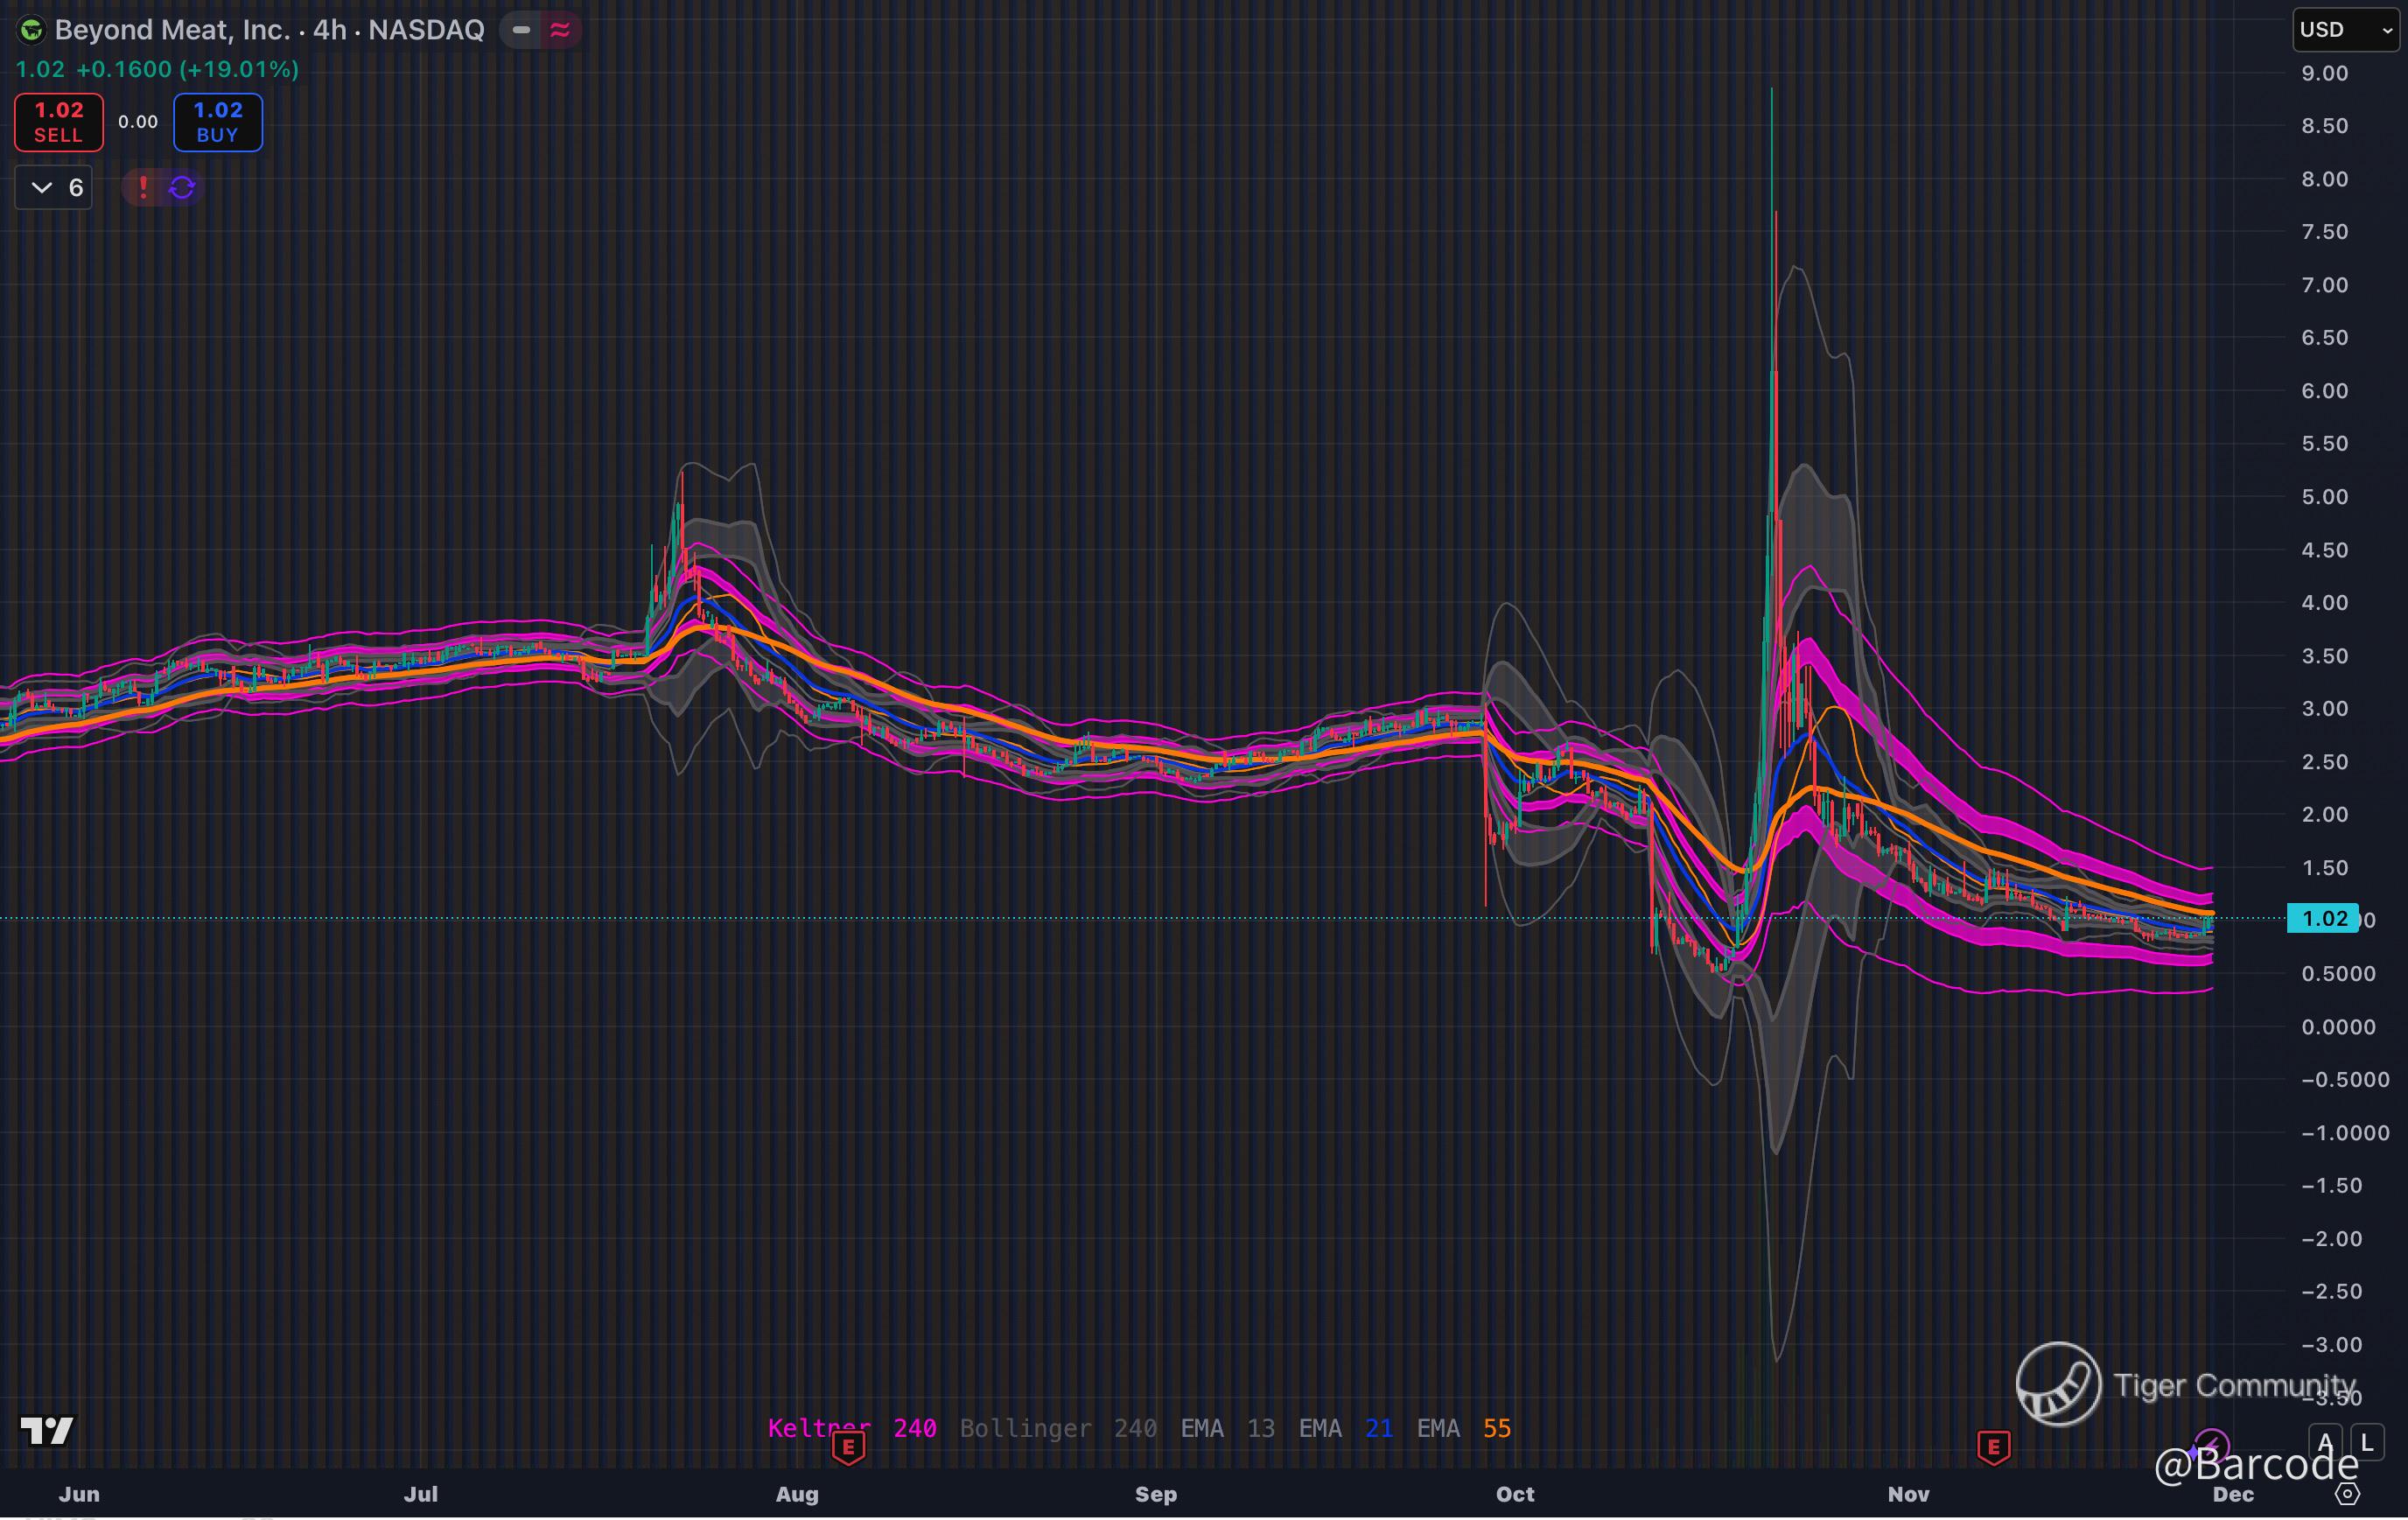
Task: Click the 1.02 current price label
Action: pos(2324,918)
